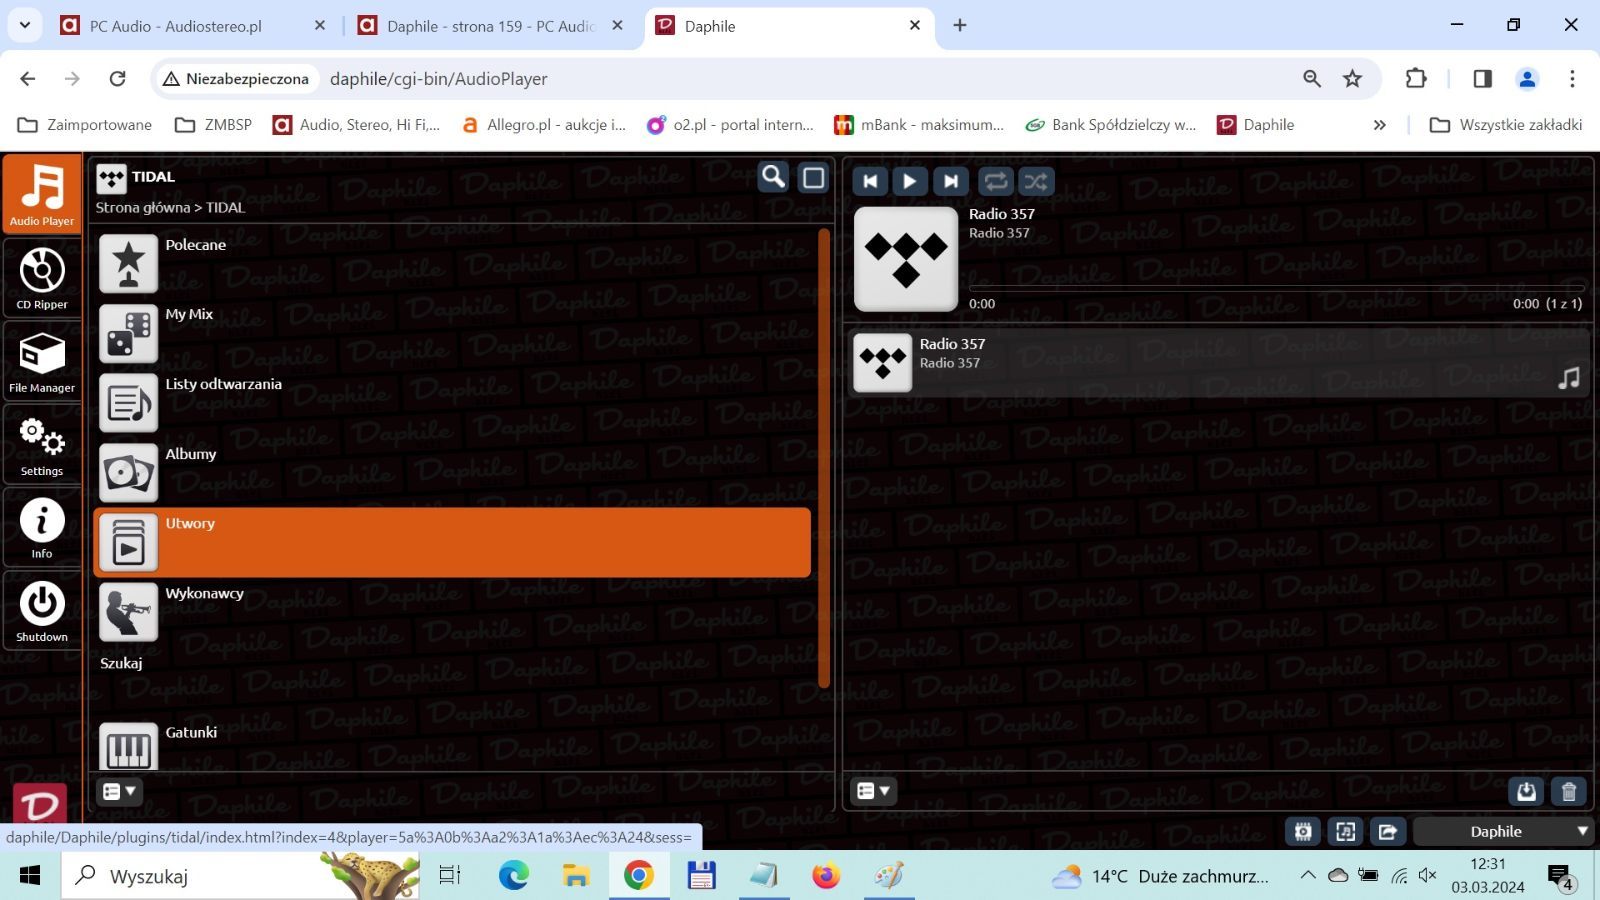Open the Daphile player selection dropdown
The width and height of the screenshot is (1600, 900).
click(1503, 831)
